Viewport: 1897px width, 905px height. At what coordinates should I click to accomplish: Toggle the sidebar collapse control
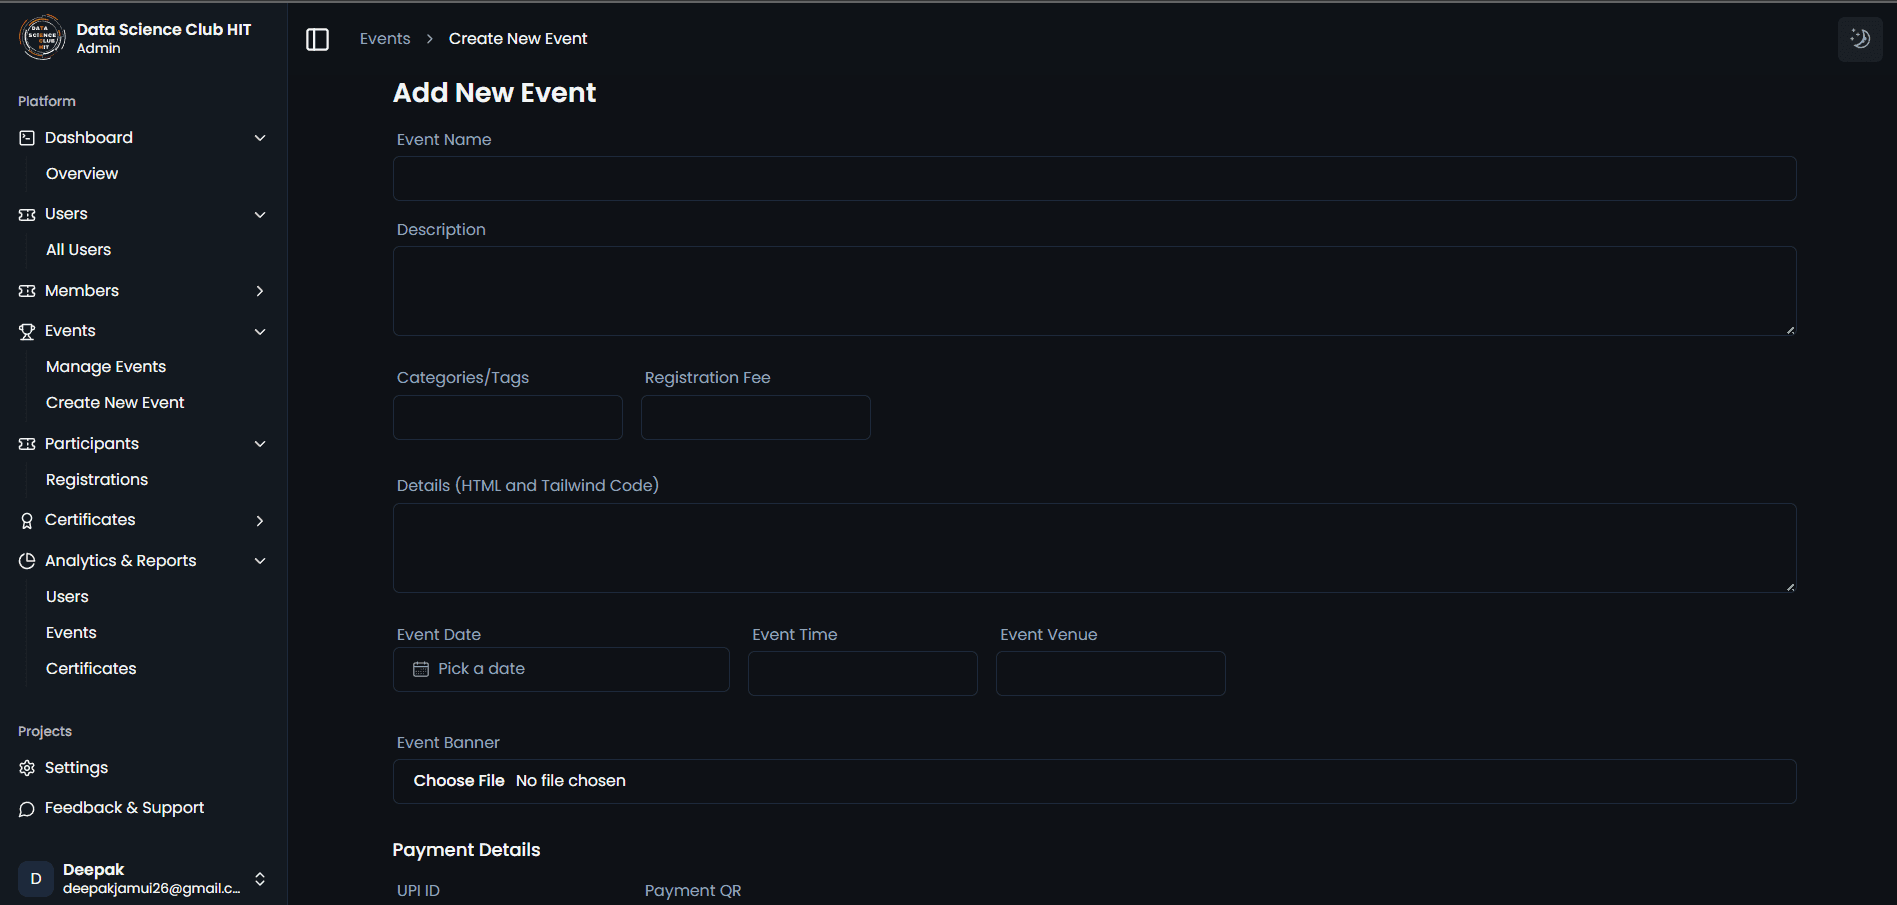tap(317, 38)
